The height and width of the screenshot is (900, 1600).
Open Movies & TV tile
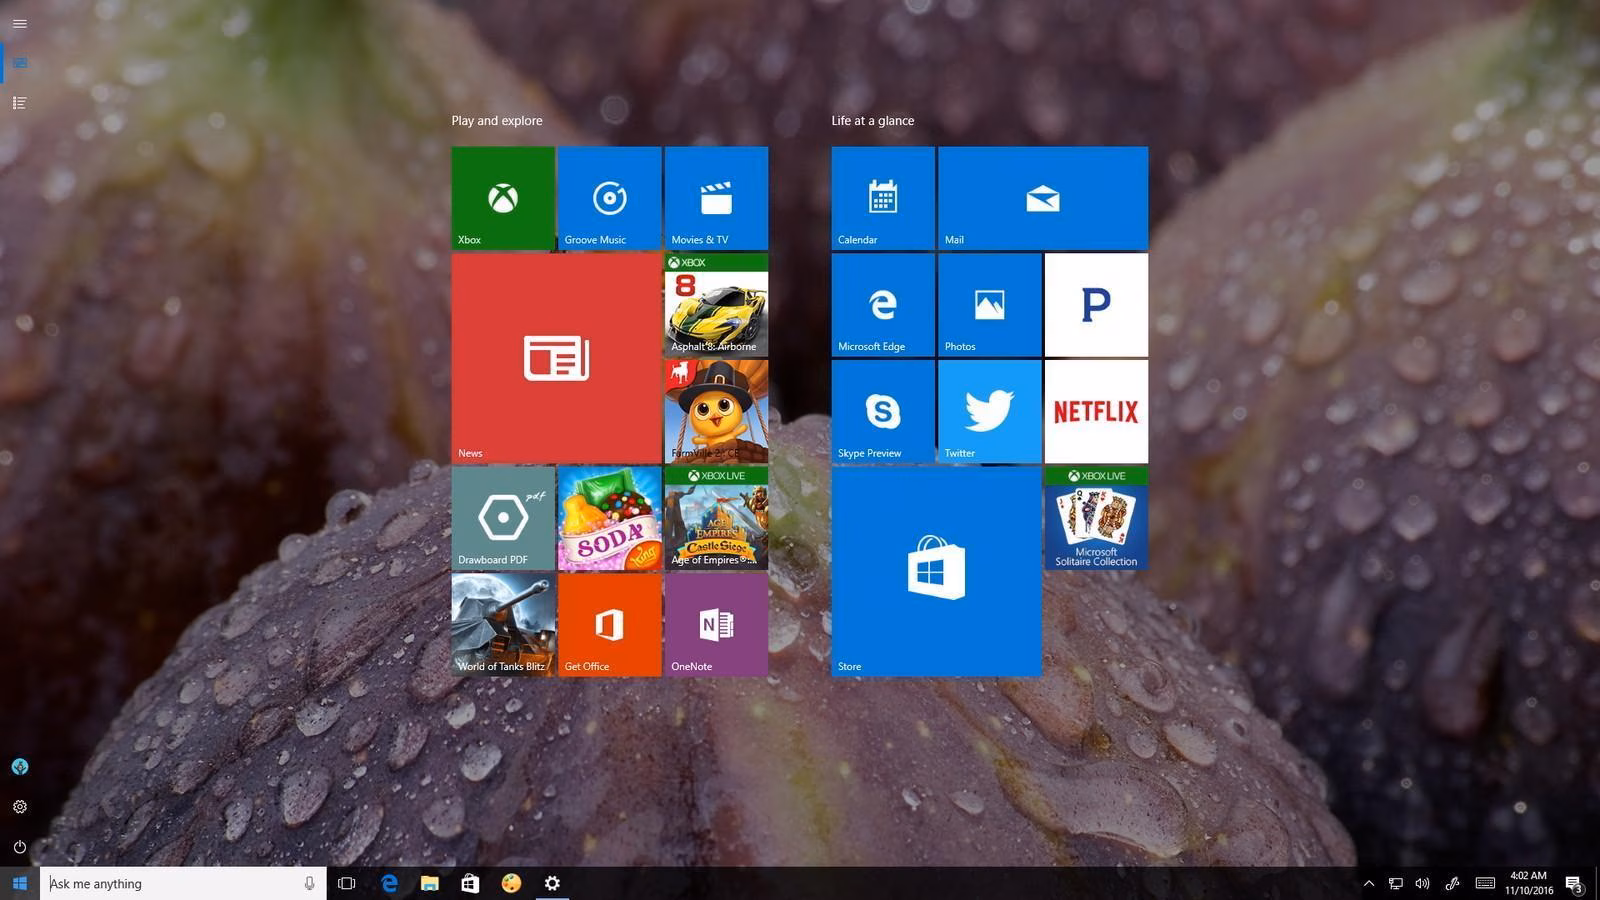(x=716, y=198)
